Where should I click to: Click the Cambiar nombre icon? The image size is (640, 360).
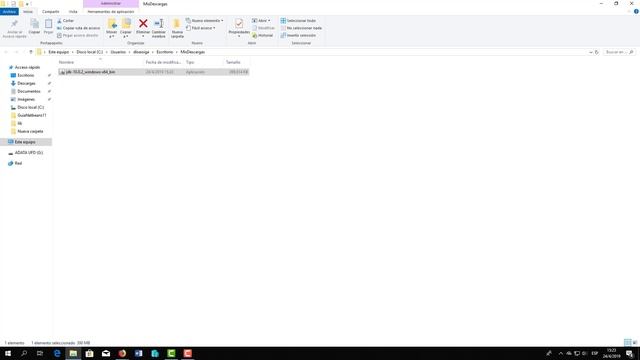pyautogui.click(x=159, y=24)
